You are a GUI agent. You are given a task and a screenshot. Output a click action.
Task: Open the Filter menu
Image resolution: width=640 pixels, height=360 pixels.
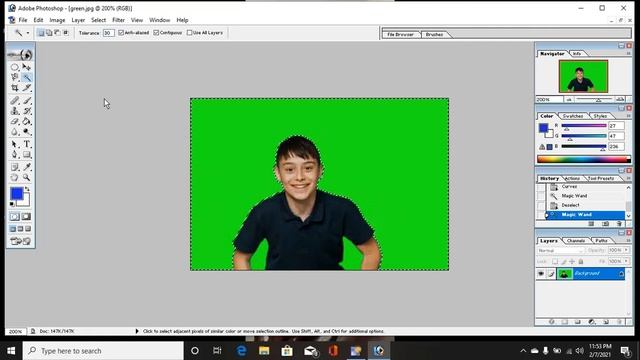pyautogui.click(x=118, y=20)
